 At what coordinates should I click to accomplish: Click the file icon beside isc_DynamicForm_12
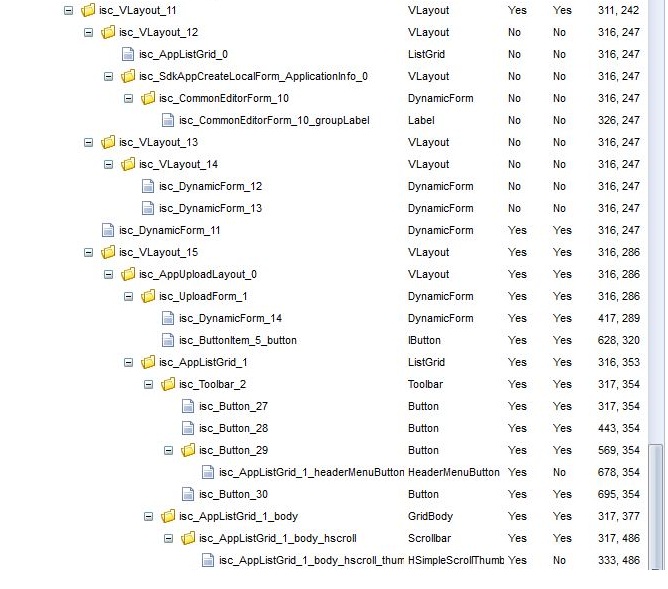[148, 186]
